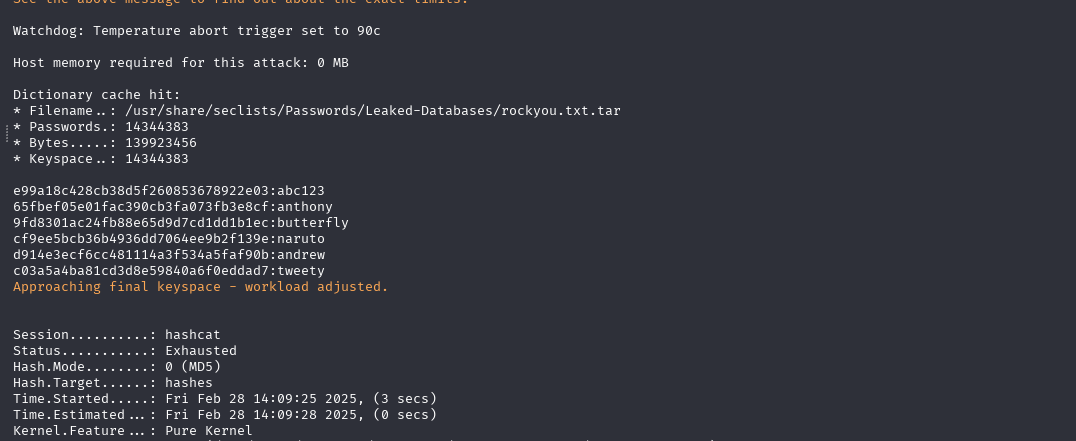
Task: Click the Time.Started timestamp line
Action: click(x=225, y=398)
